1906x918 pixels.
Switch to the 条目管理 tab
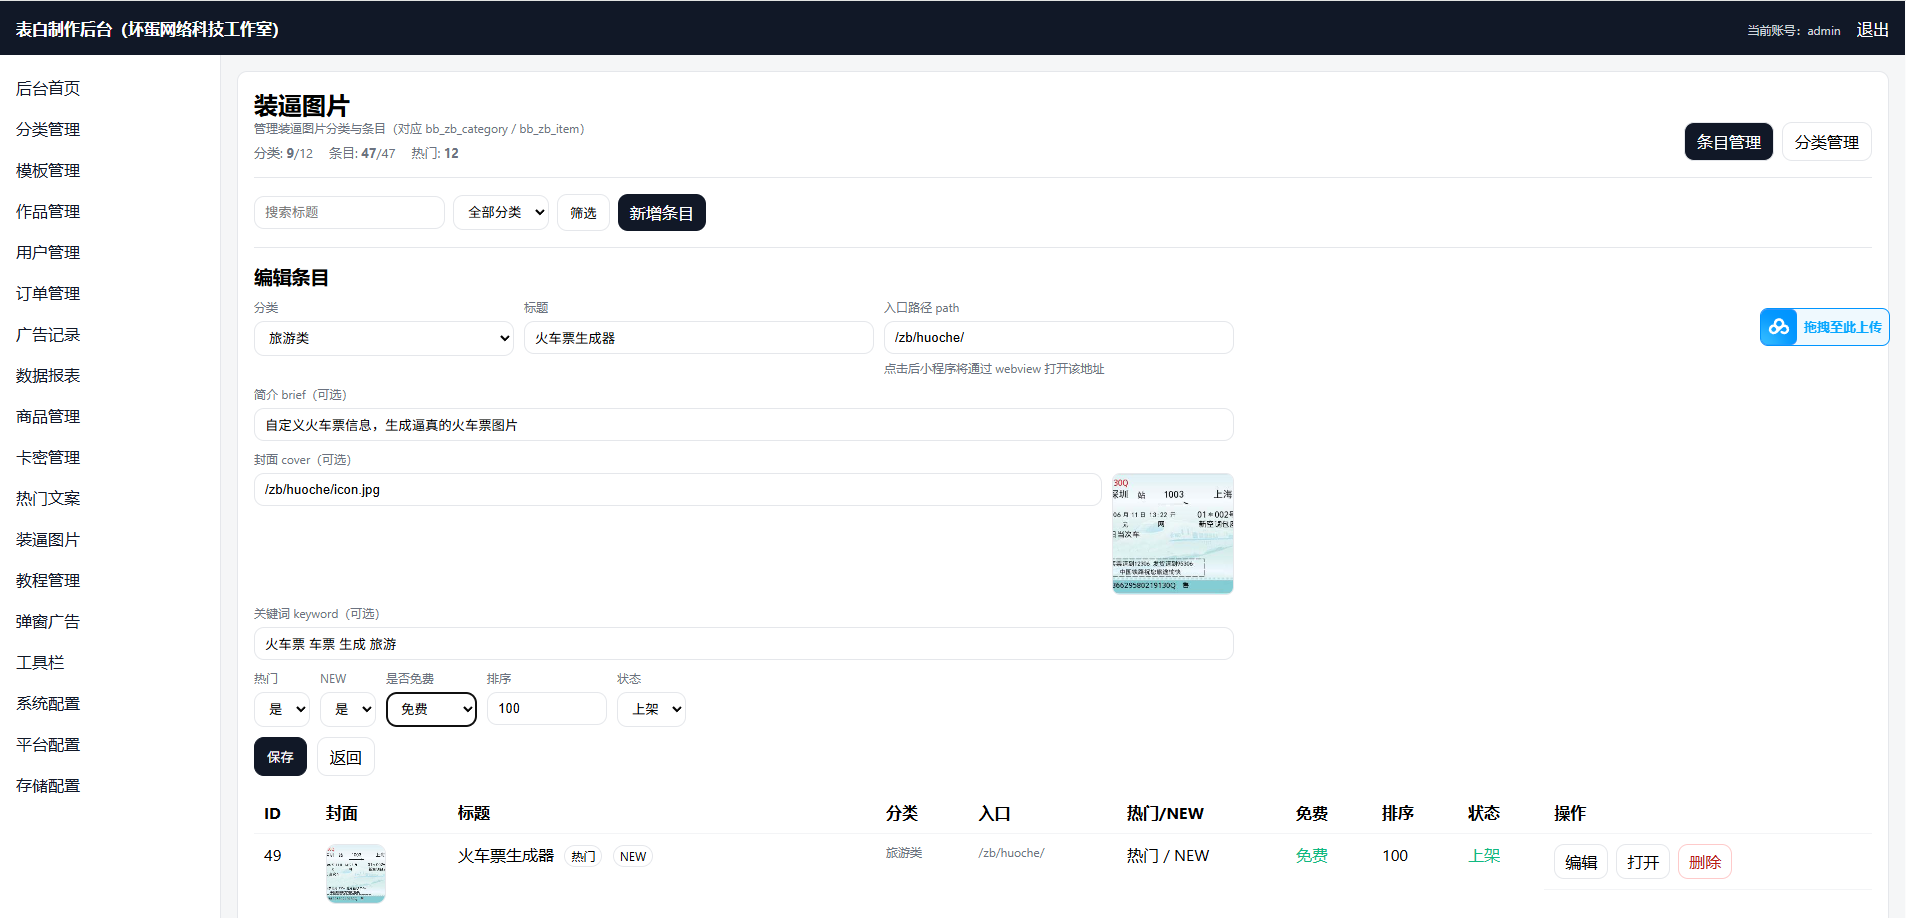point(1728,142)
